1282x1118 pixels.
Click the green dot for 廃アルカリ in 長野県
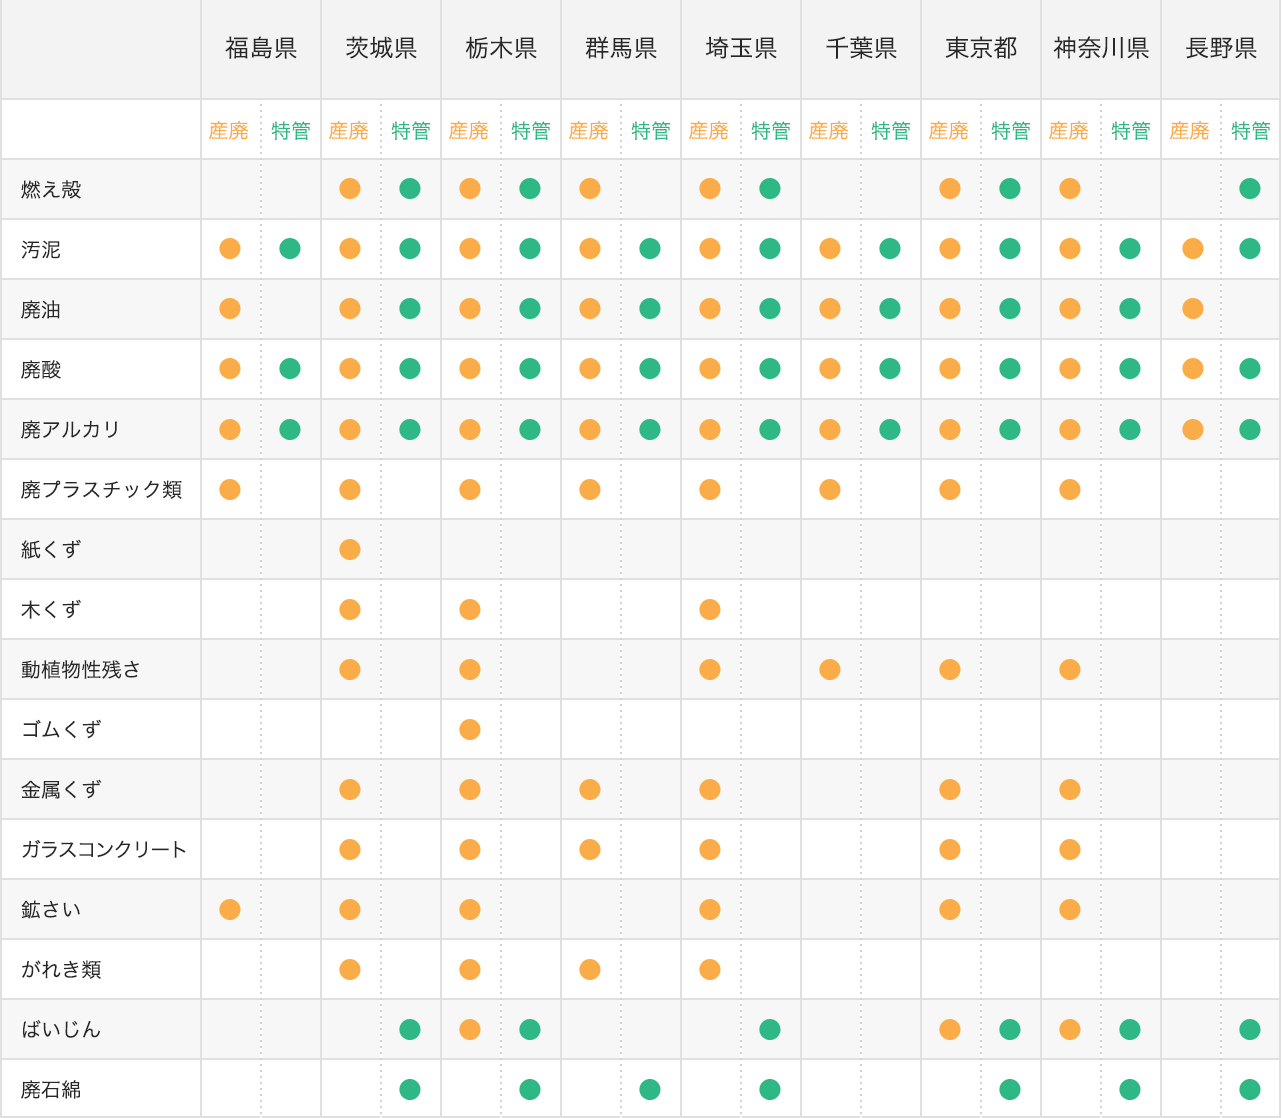(x=1250, y=429)
